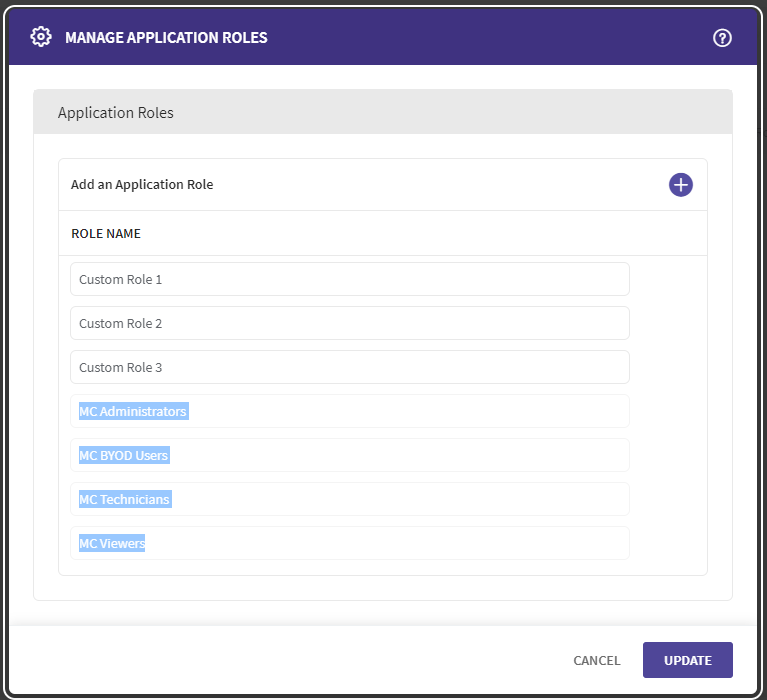The width and height of the screenshot is (767, 700).
Task: Select the MC BYOD Users role field
Action: coord(349,455)
